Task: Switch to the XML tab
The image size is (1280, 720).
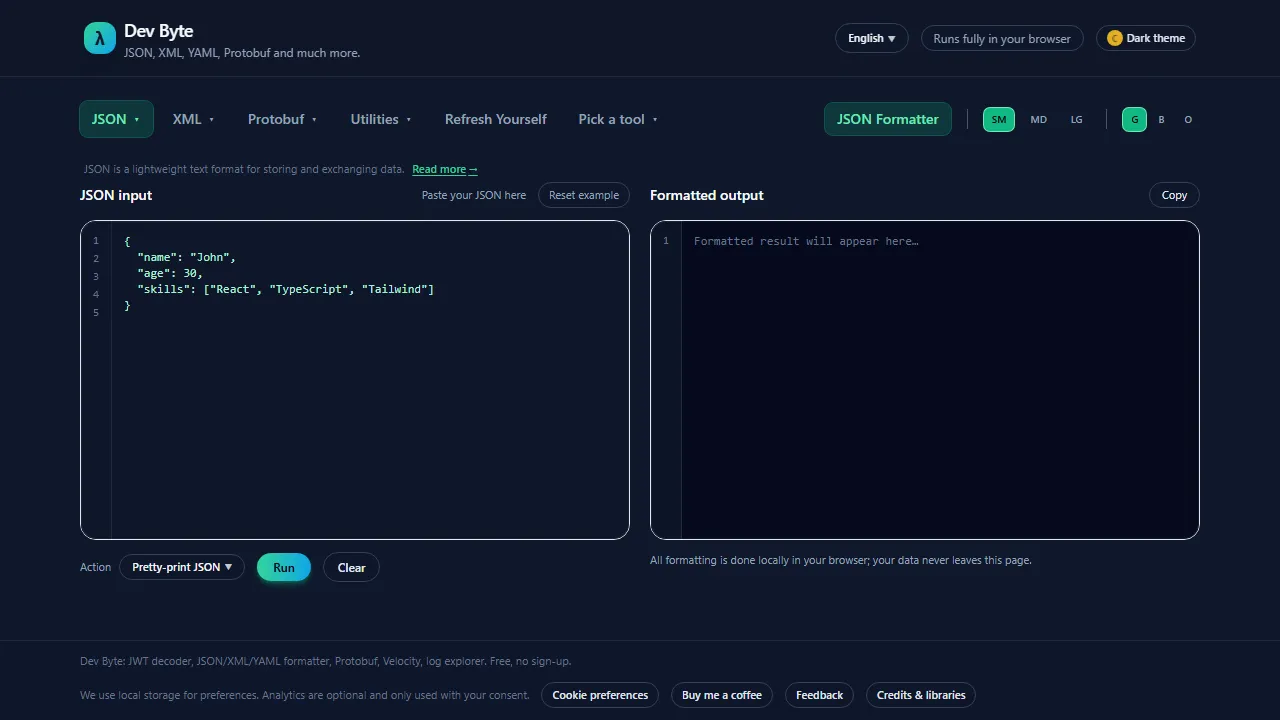Action: tap(193, 119)
